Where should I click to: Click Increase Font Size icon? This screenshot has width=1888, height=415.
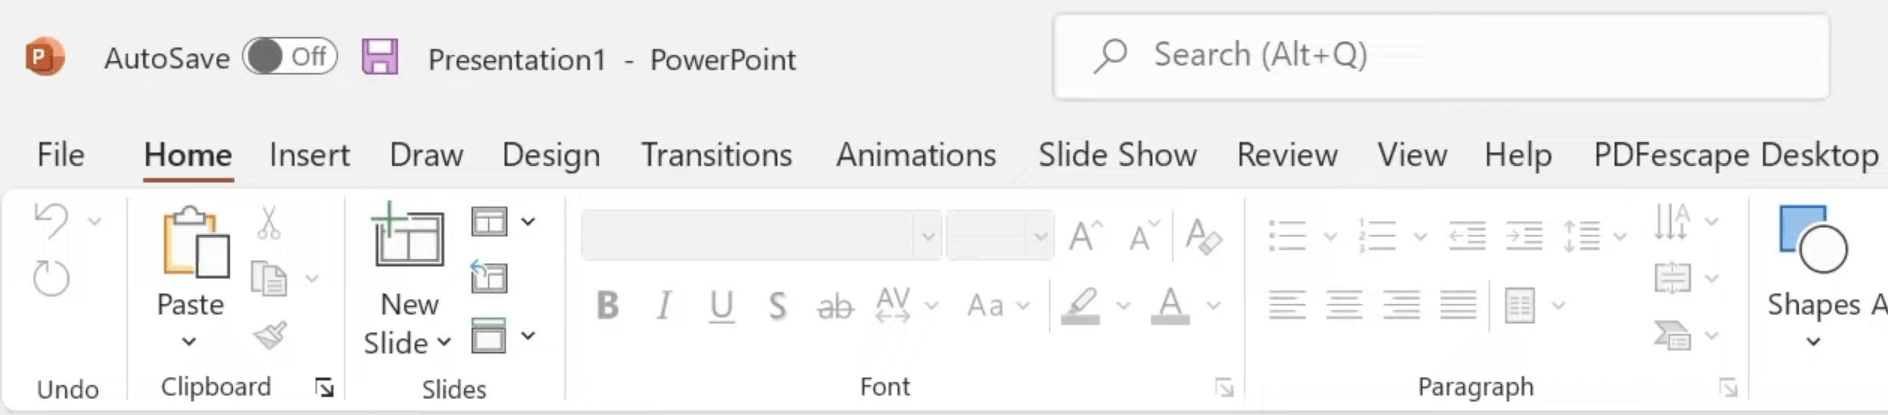click(1085, 237)
